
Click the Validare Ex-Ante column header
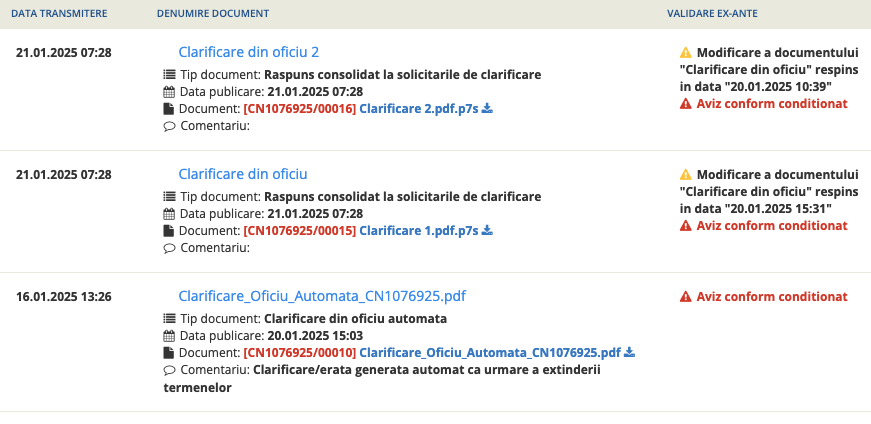pos(709,14)
